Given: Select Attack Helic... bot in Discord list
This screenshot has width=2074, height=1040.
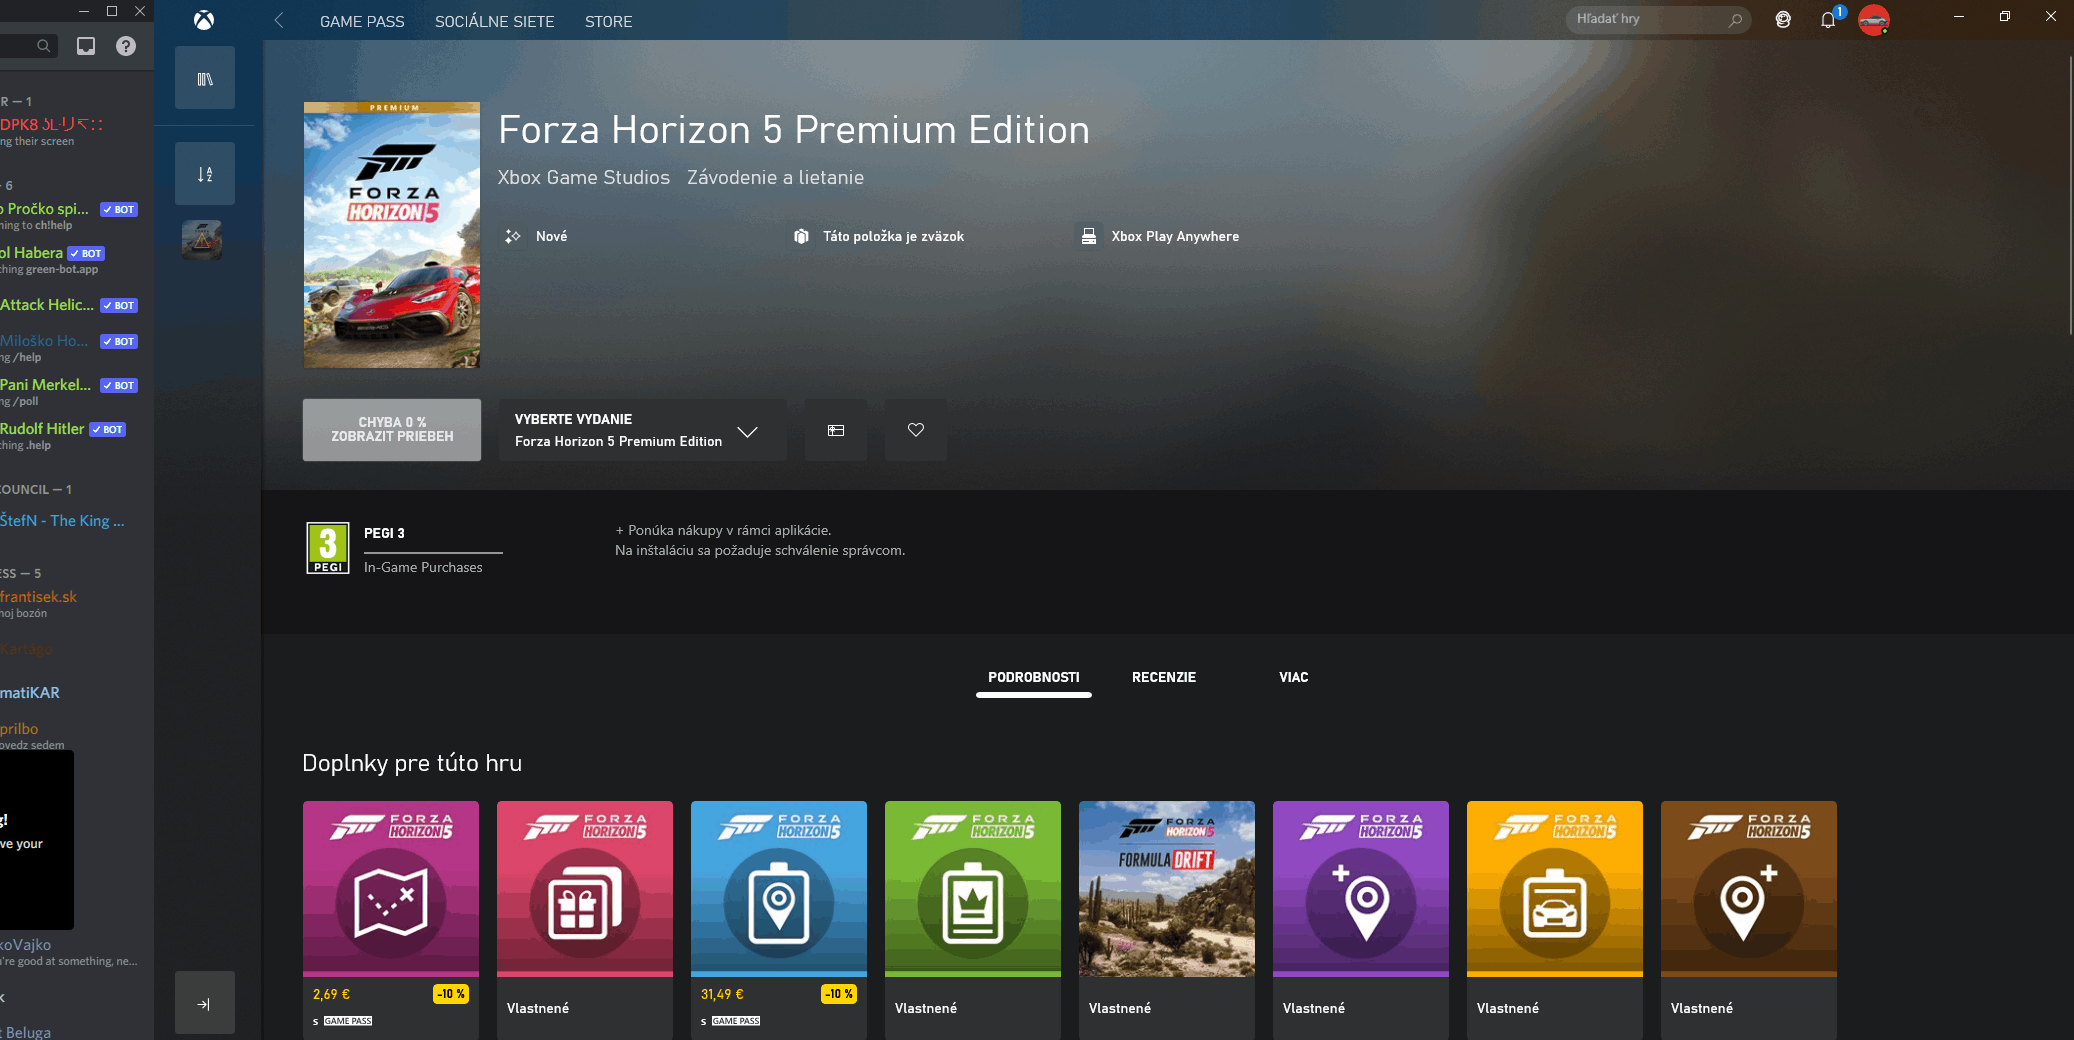Looking at the screenshot, I should click(x=70, y=305).
